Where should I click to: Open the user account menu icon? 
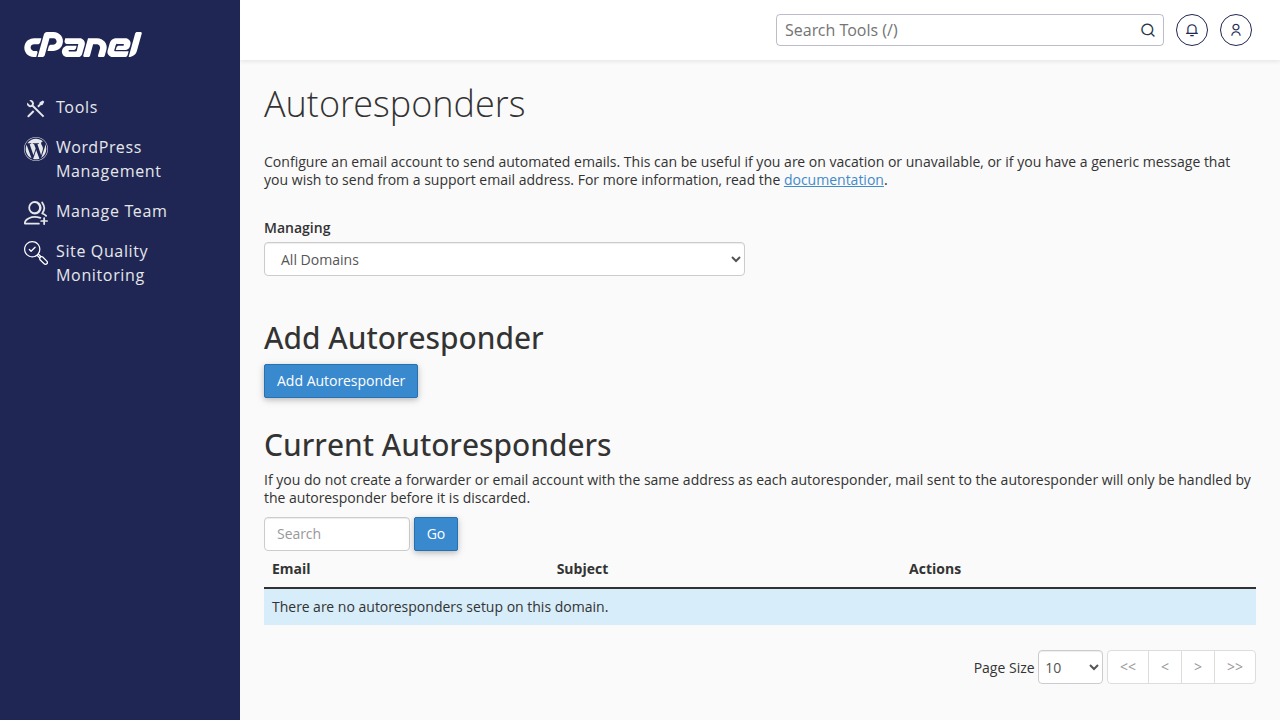pos(1236,30)
